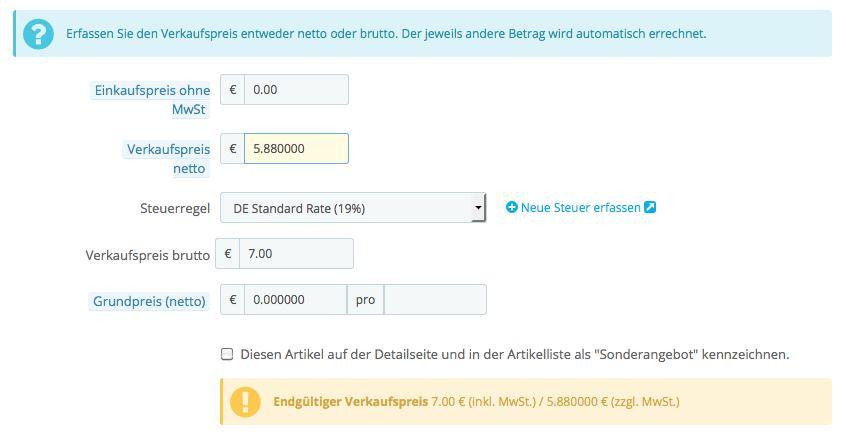The height and width of the screenshot is (442, 846).
Task: Click the Grundpreis (netto) label
Action: [149, 299]
